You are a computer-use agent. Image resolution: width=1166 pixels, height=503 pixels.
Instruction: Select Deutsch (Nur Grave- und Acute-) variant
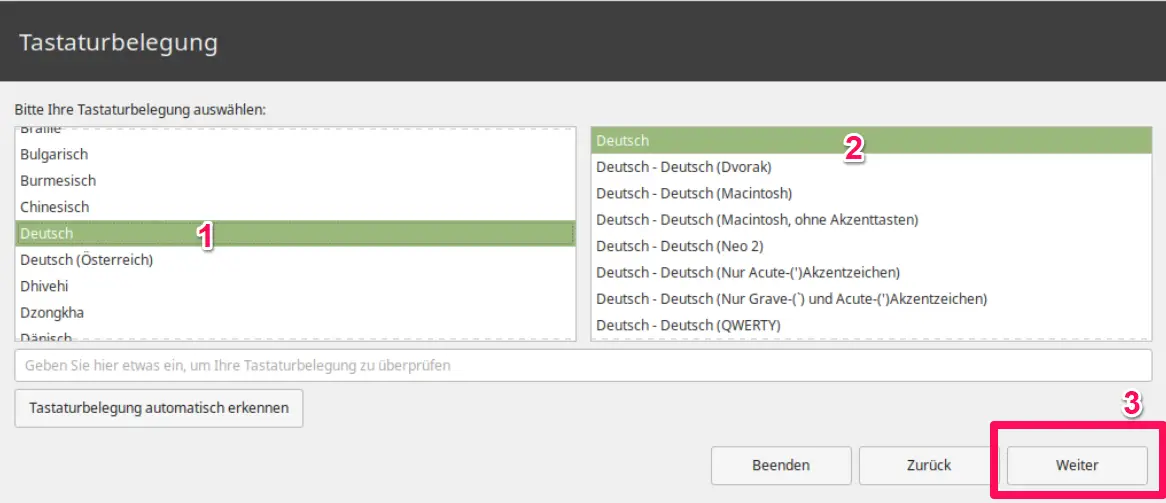coord(791,298)
